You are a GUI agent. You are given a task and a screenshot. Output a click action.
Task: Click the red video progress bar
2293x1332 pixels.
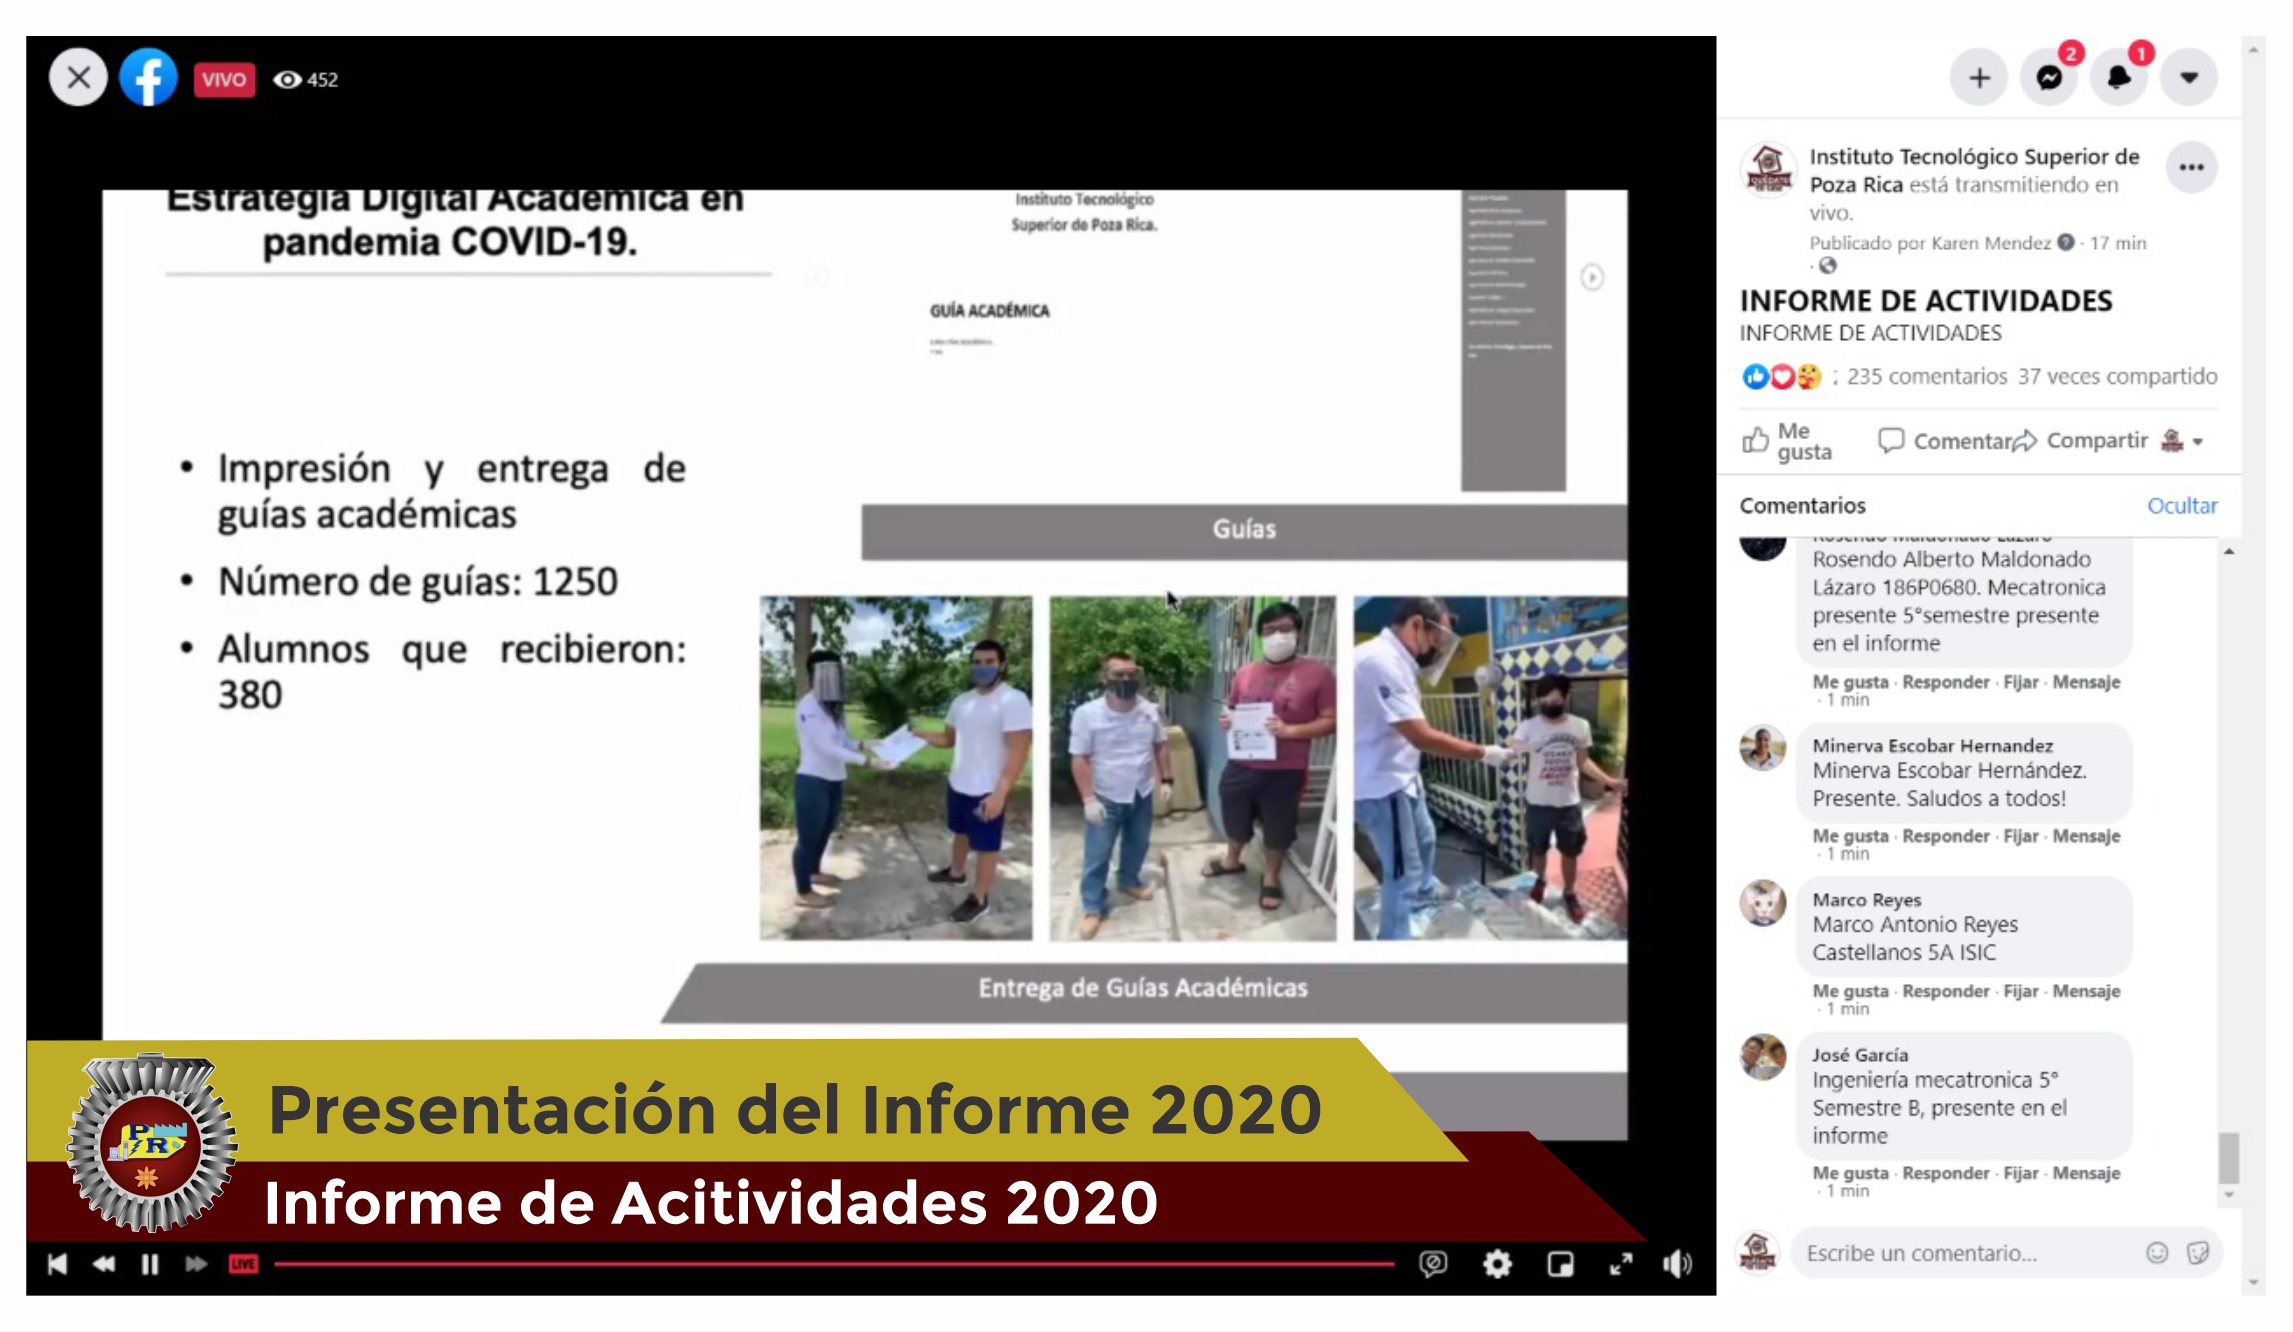832,1264
